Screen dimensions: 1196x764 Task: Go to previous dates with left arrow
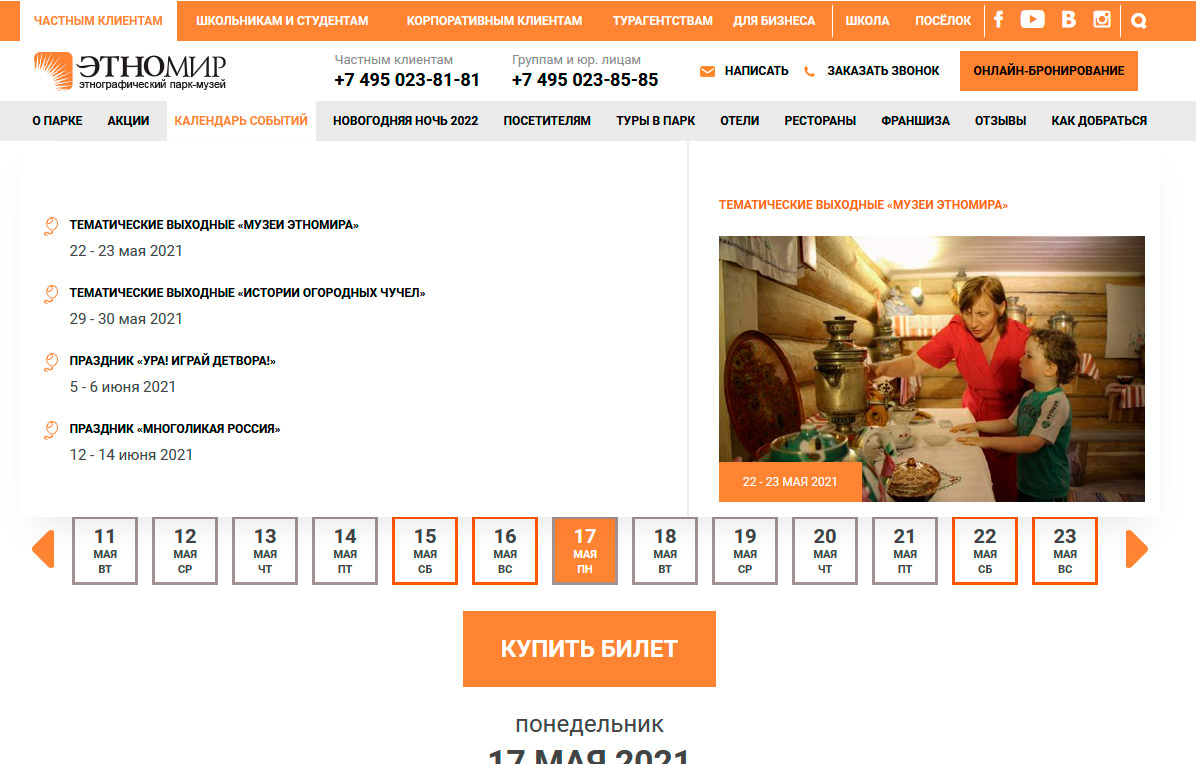tap(43, 549)
